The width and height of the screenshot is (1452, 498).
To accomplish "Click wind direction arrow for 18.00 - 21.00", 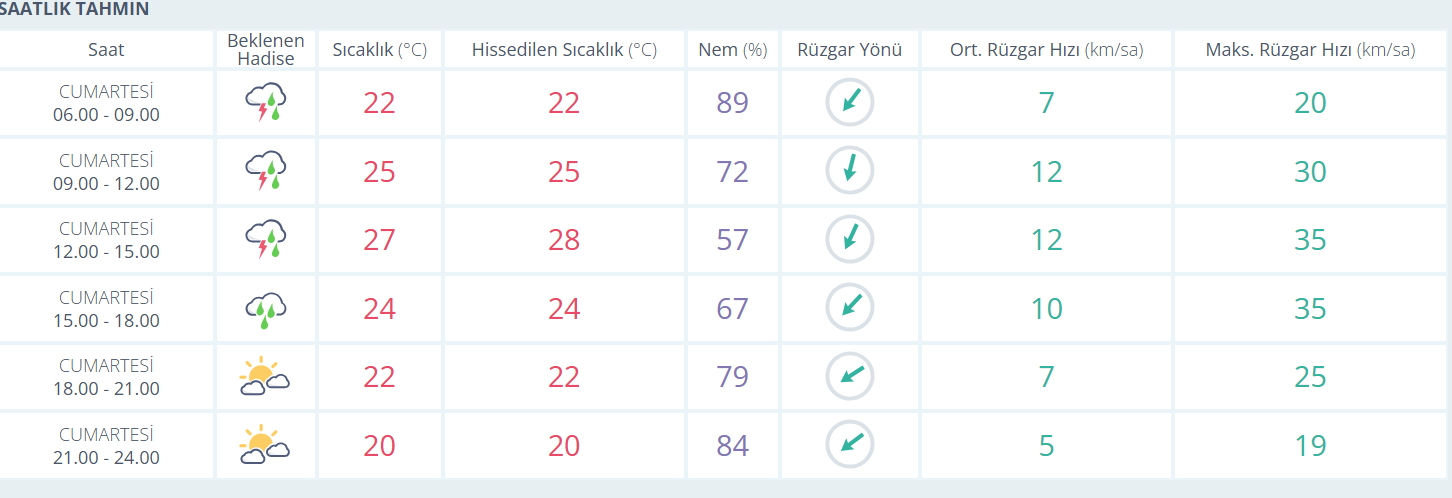I will click(x=850, y=376).
